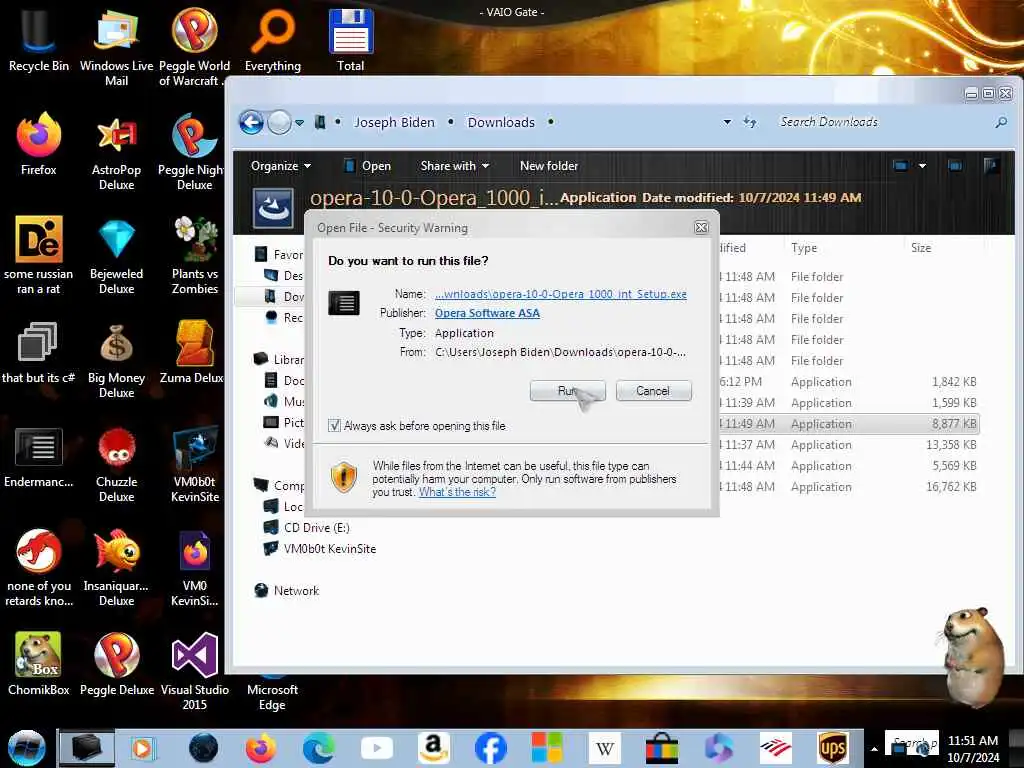Open the change view options arrow
The height and width of the screenshot is (768, 1024).
point(922,166)
